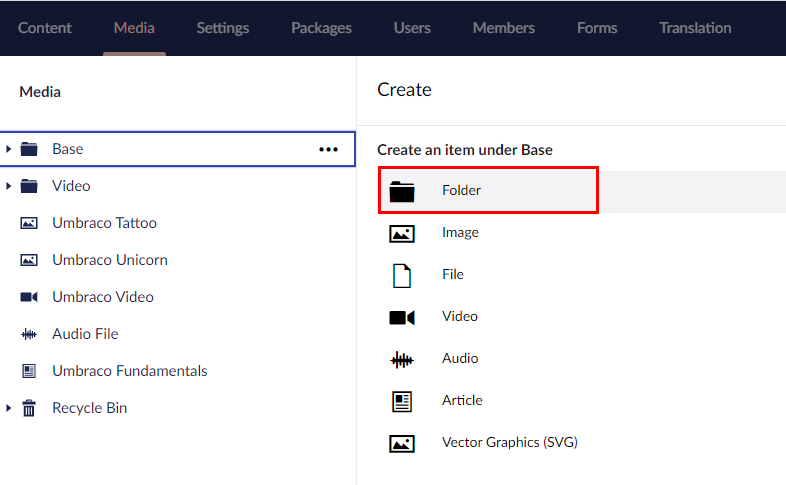Select Umbraco Tattoo image in tree
The width and height of the screenshot is (786, 485).
[x=104, y=223]
